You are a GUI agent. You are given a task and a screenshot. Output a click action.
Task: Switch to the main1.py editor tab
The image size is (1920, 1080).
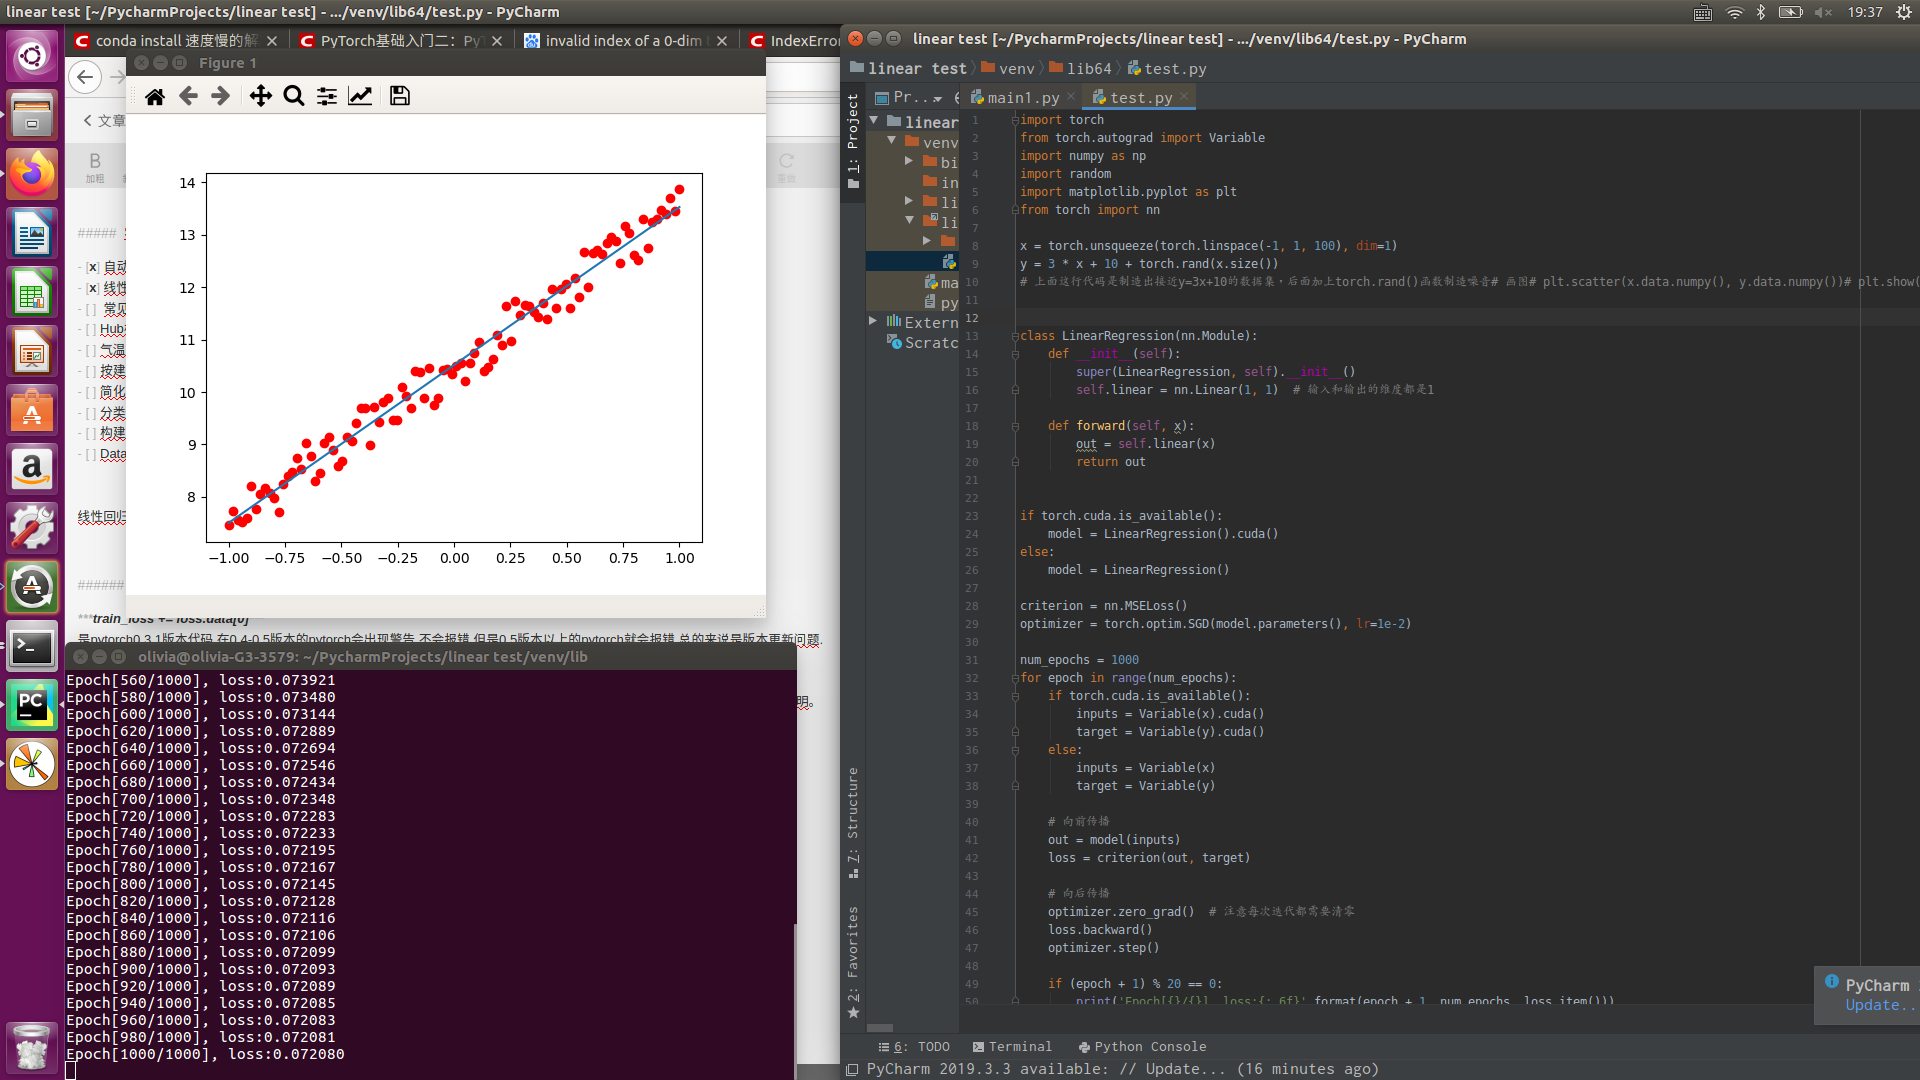coord(1022,98)
